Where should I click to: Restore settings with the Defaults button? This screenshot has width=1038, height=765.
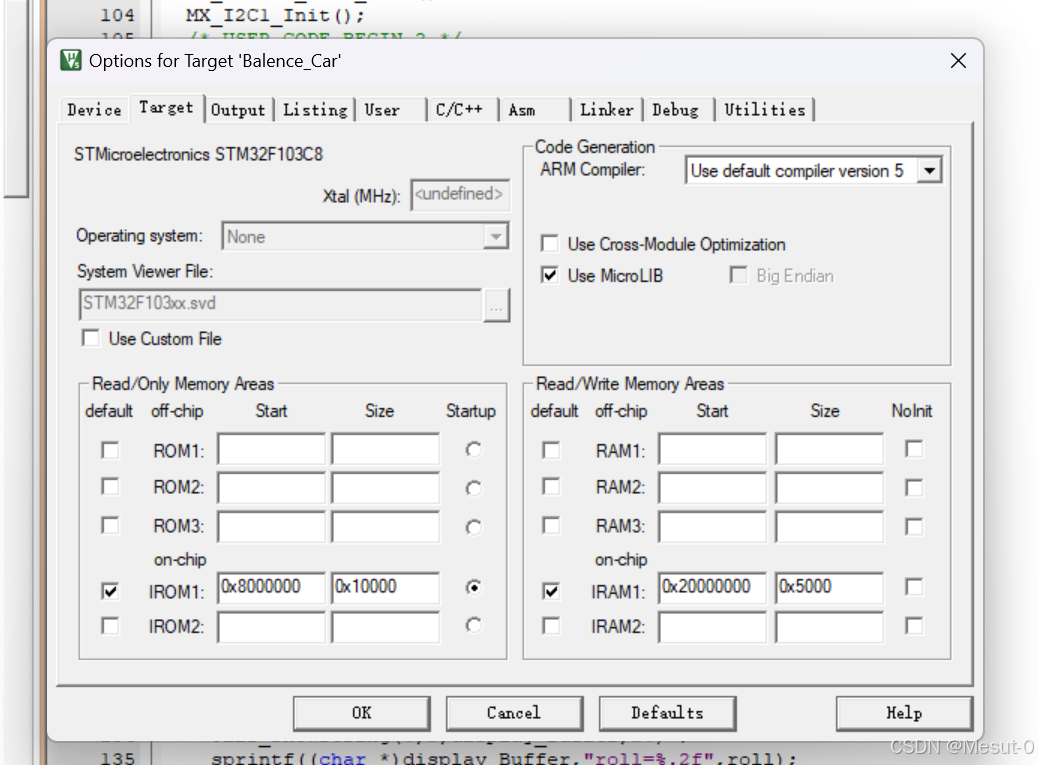click(667, 713)
